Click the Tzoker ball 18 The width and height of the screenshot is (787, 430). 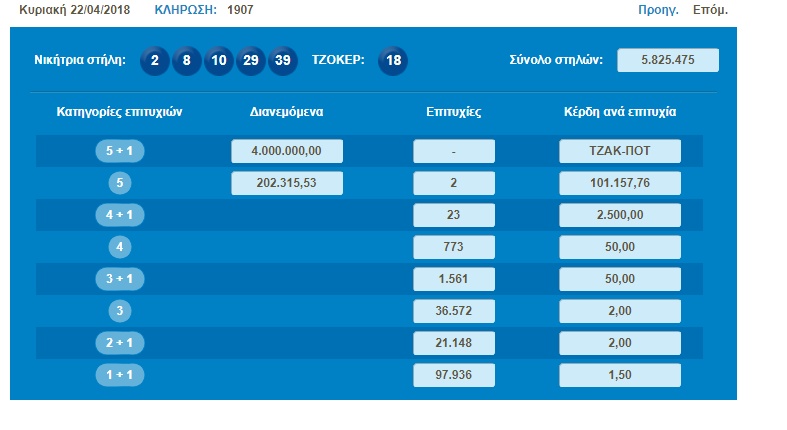(394, 60)
